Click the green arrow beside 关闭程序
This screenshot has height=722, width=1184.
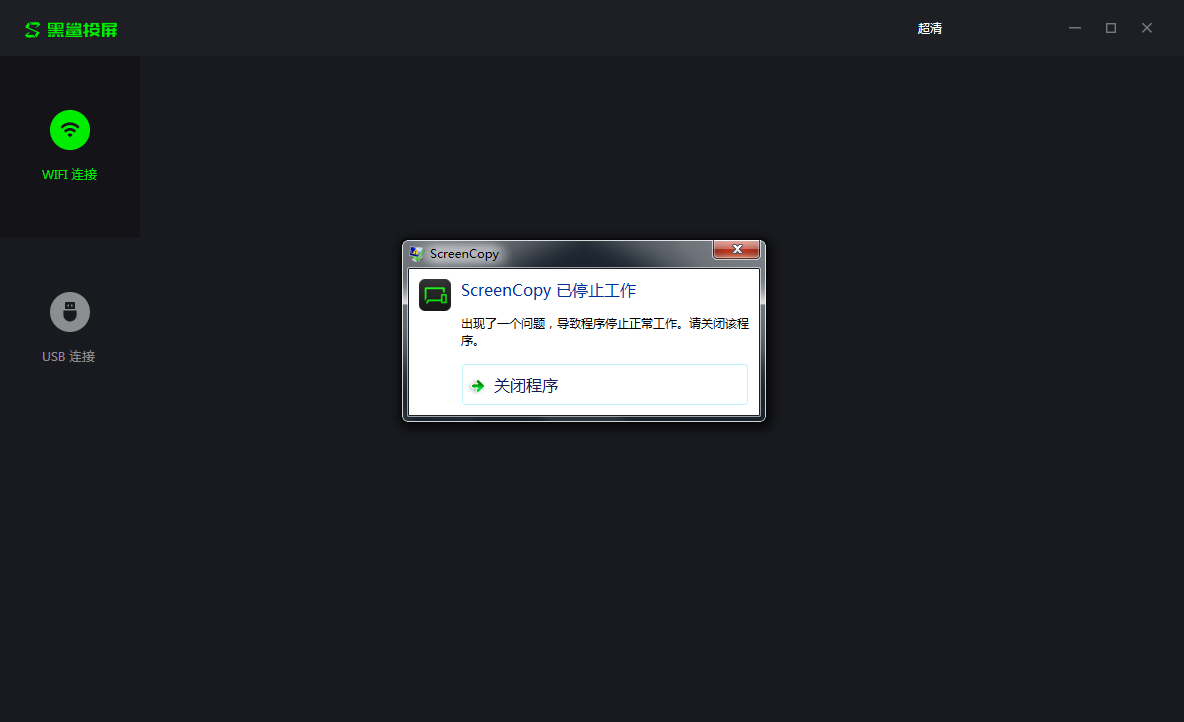(477, 386)
